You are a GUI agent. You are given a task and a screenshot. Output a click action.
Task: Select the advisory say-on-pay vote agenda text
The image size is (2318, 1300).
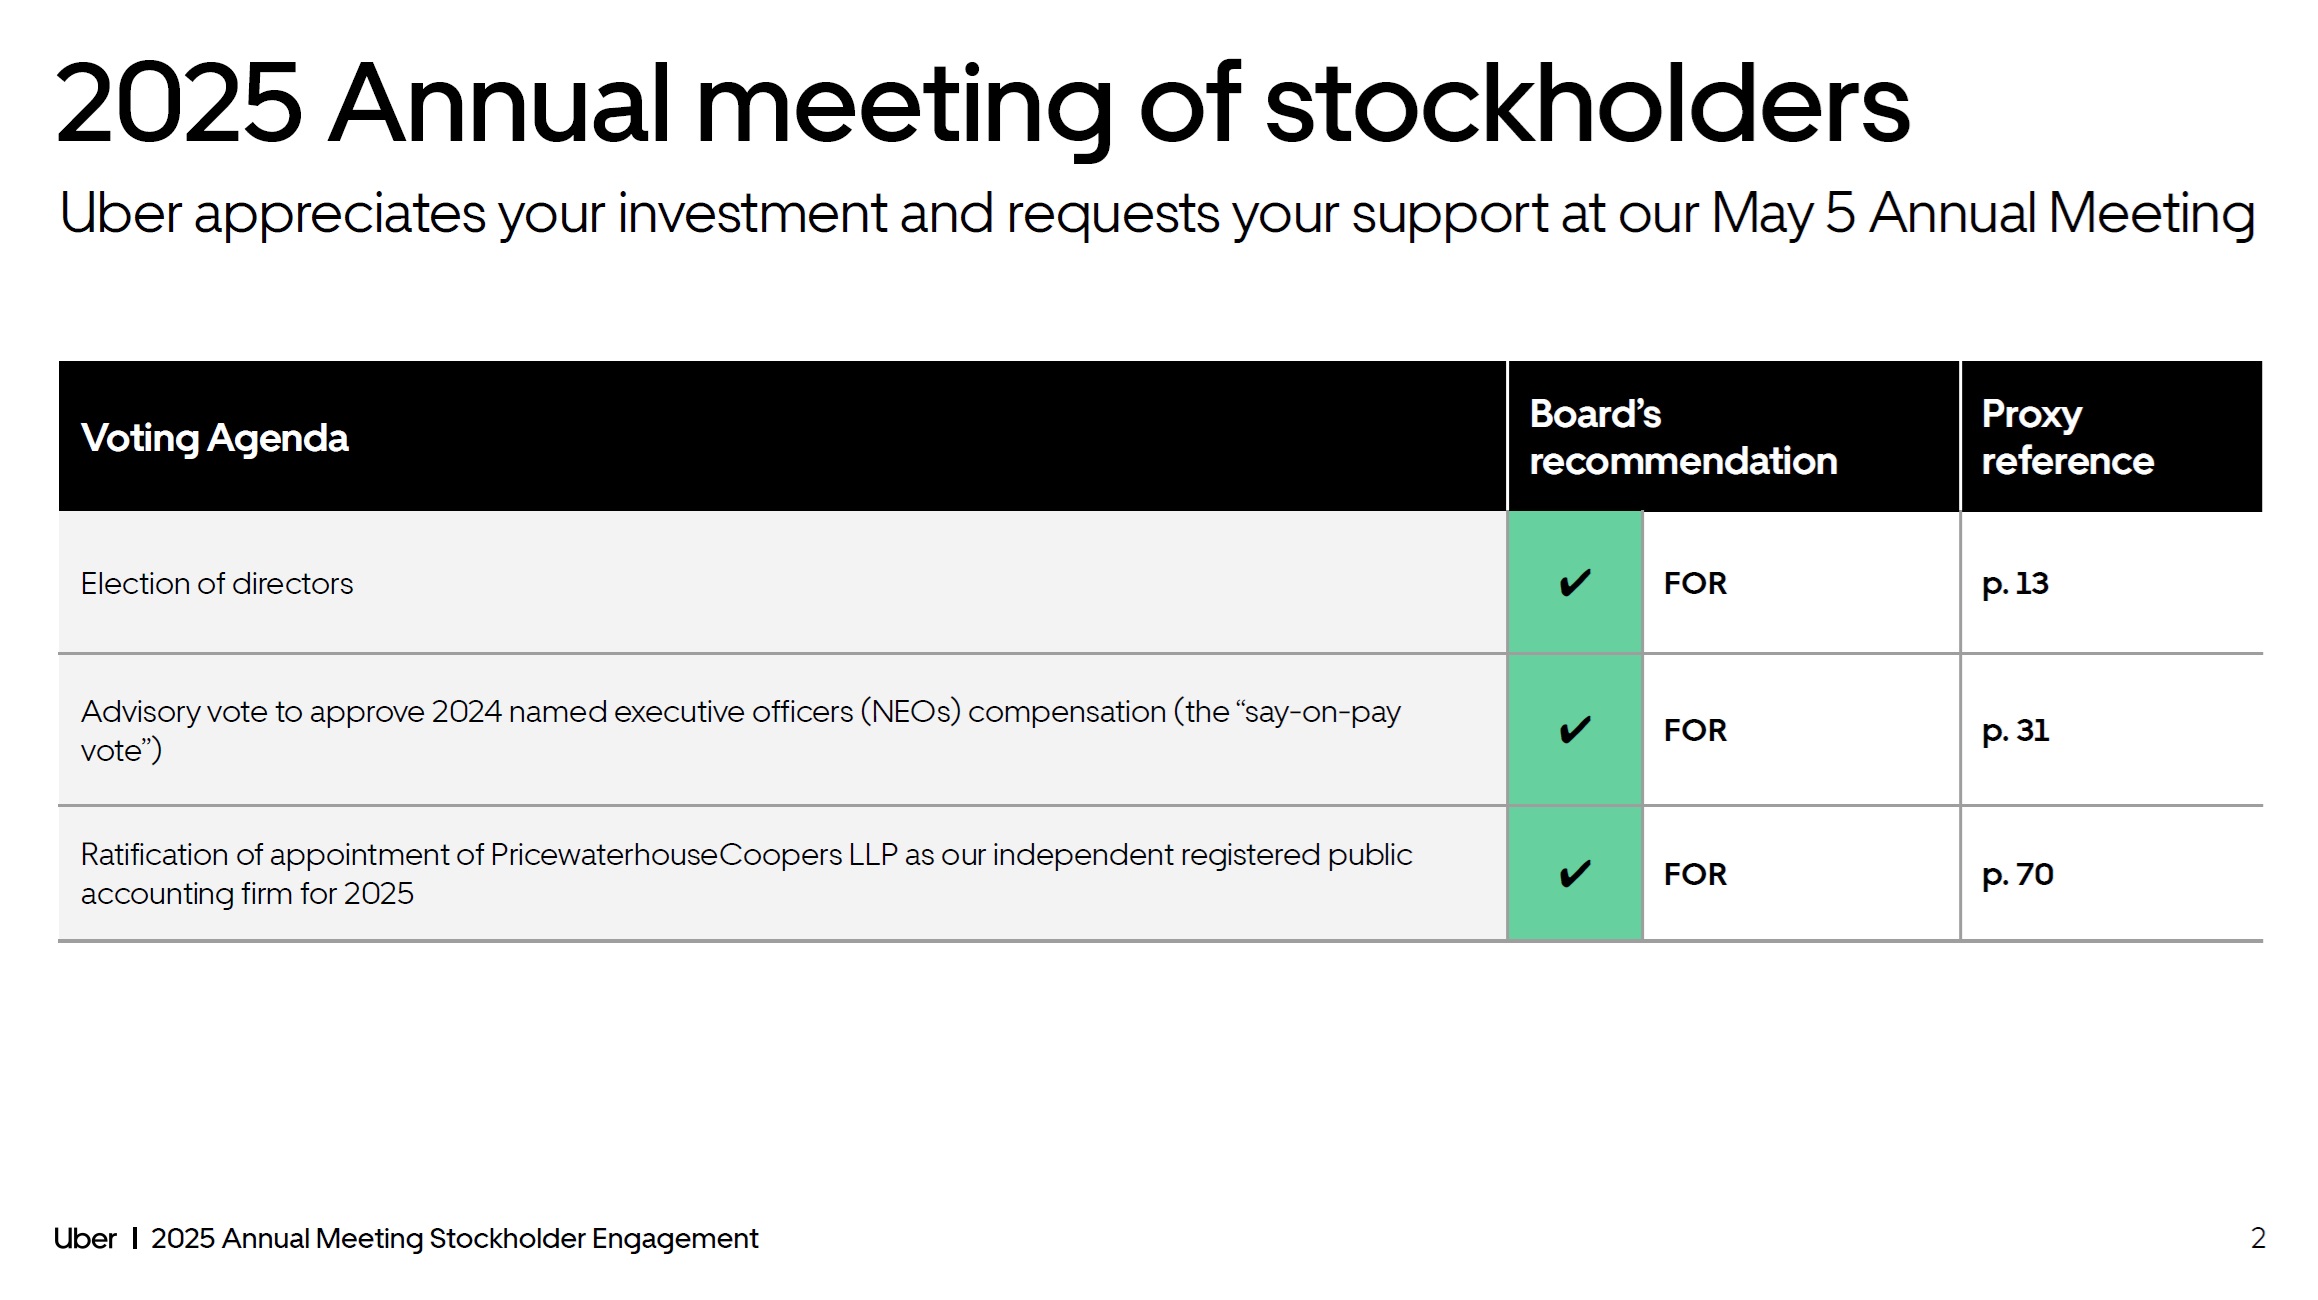740,730
